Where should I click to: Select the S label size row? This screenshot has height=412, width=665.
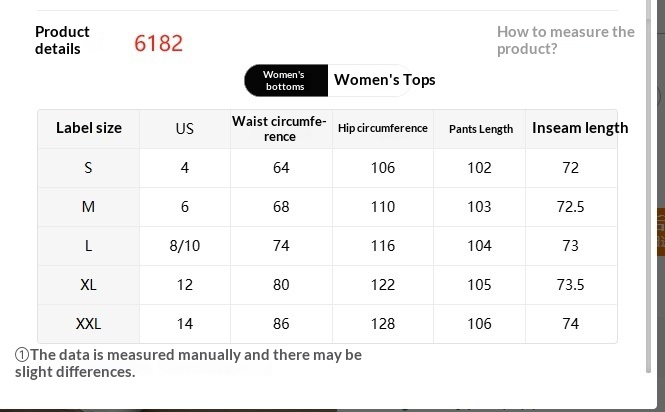[x=89, y=167]
